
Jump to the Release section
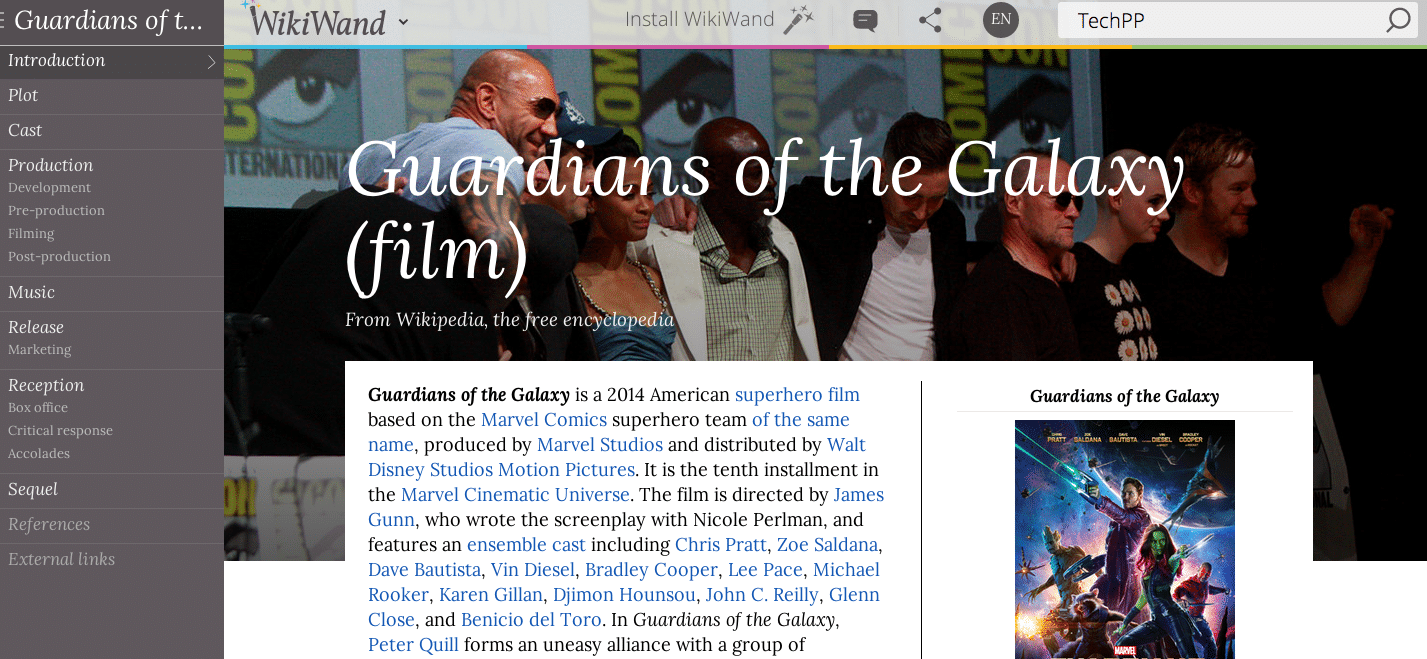(x=36, y=327)
